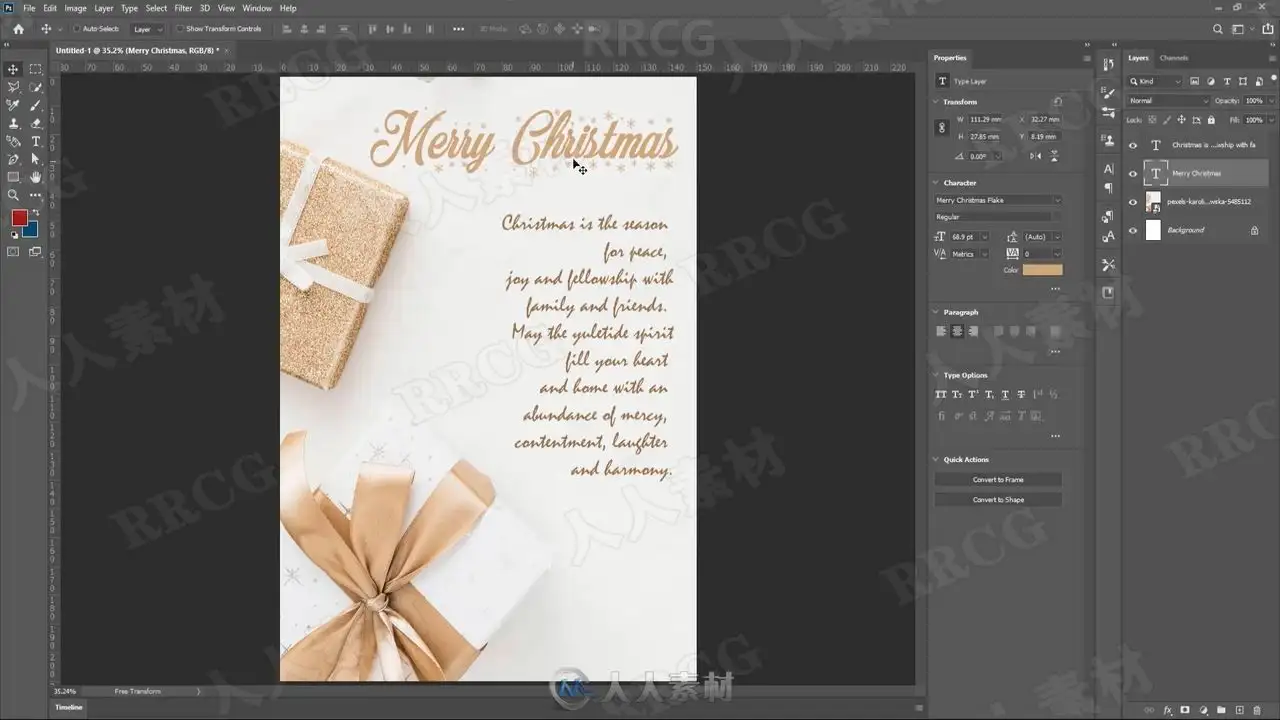
Task: Open the Window menu
Action: point(257,8)
